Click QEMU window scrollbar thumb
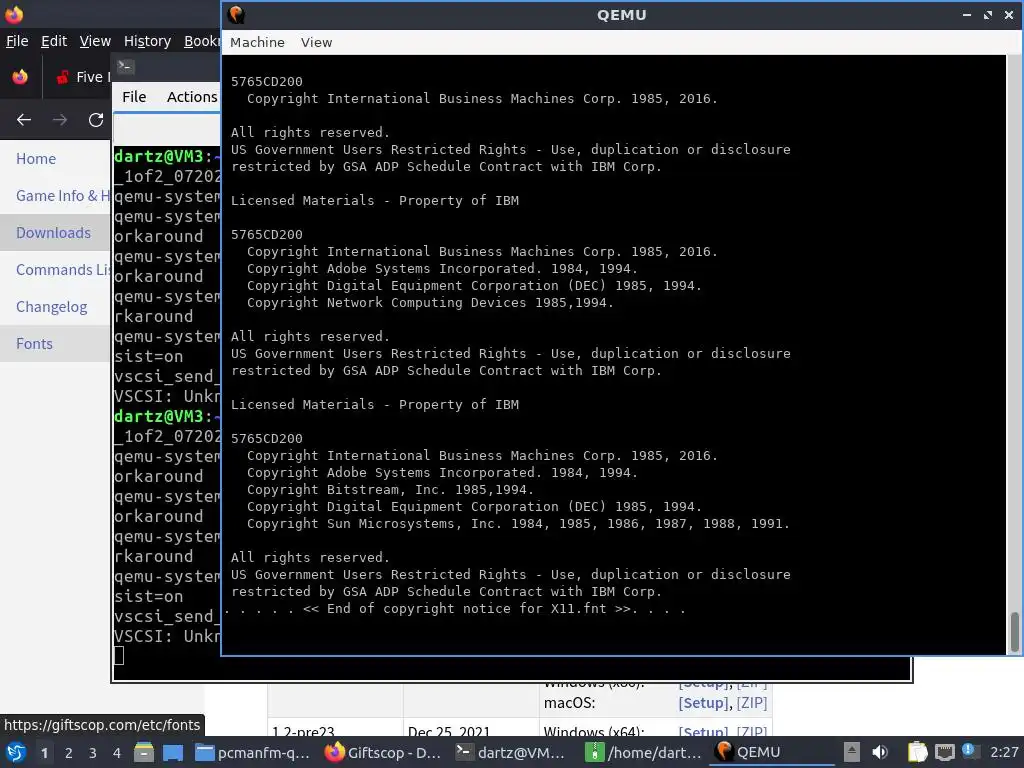1024x768 pixels. [x=1014, y=632]
